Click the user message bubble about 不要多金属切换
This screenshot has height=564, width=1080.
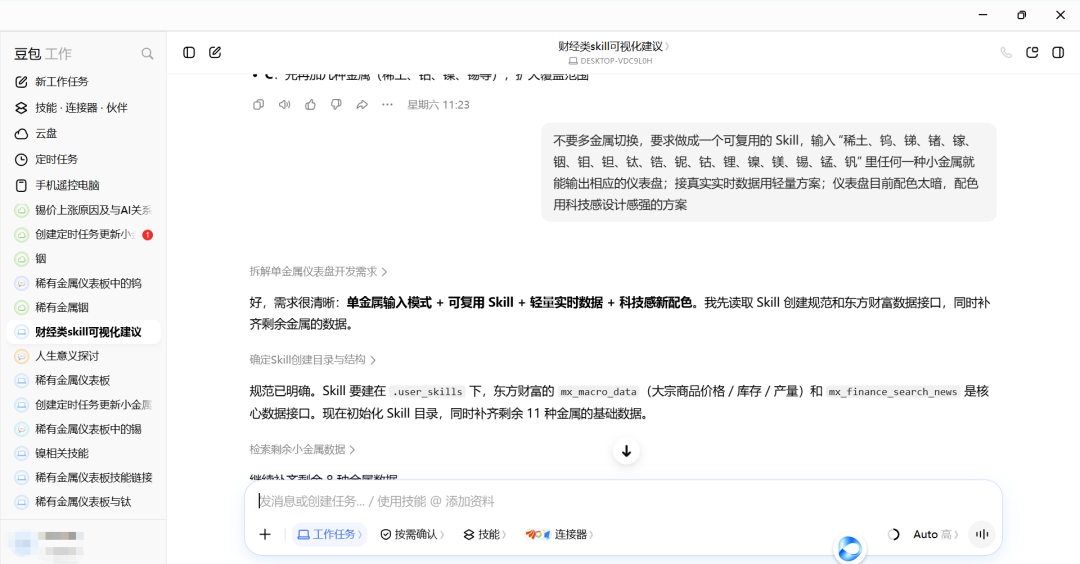pos(769,172)
